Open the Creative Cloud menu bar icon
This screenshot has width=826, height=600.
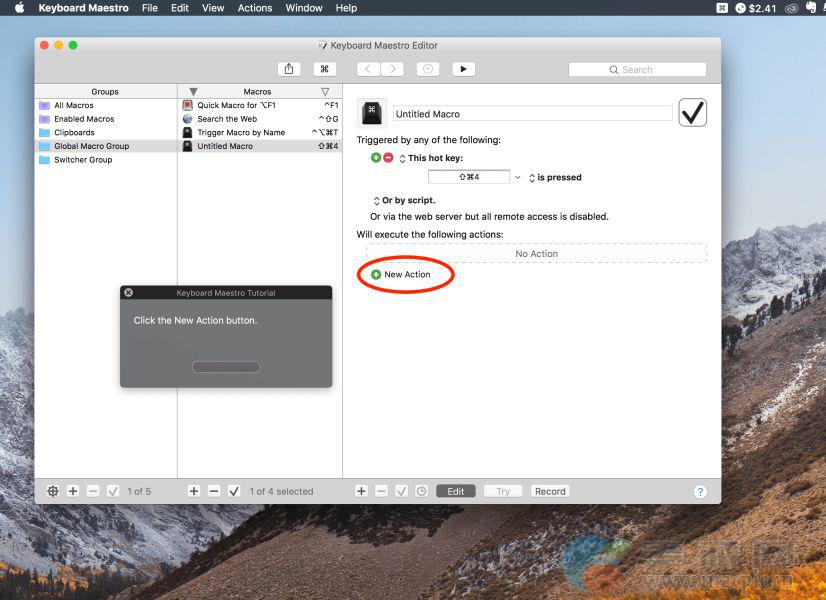coord(792,8)
